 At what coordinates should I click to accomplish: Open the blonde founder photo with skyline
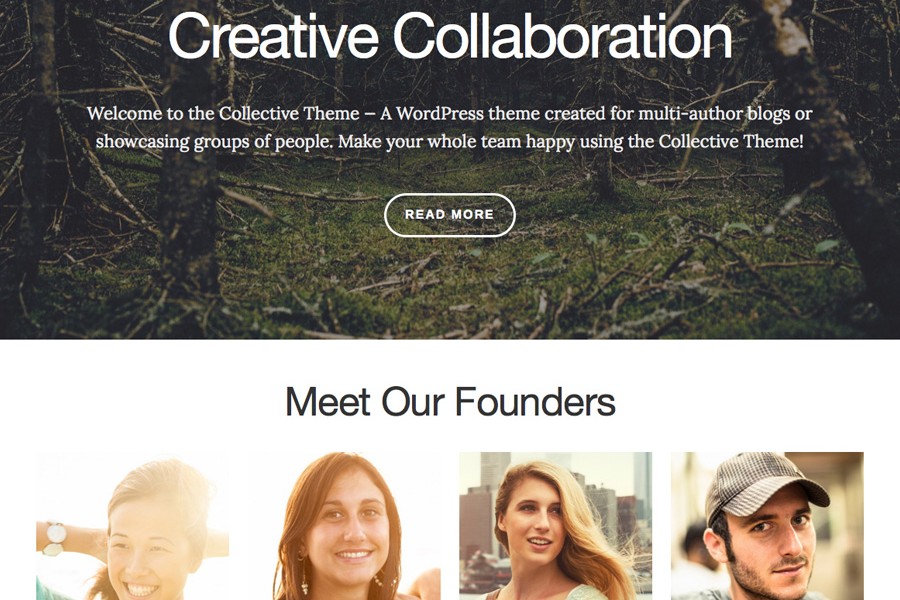[x=556, y=526]
